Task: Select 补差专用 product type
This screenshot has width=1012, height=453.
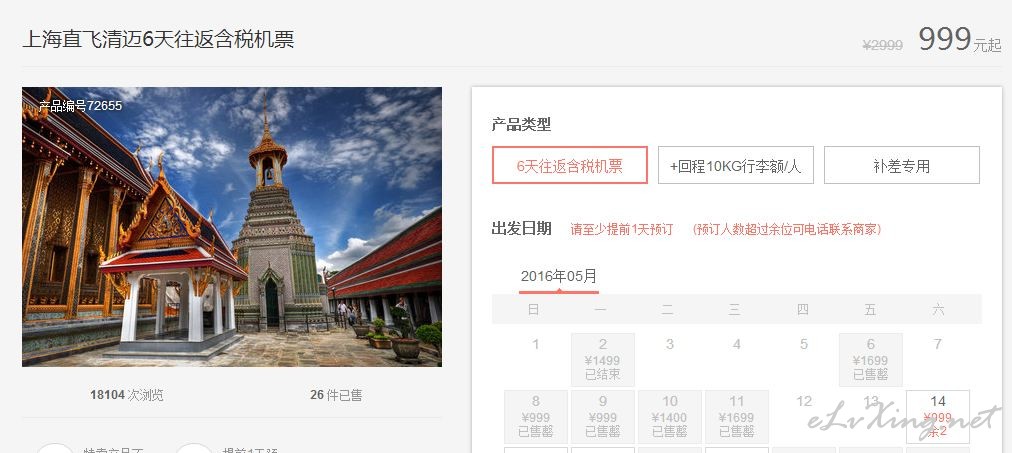Action: click(902, 165)
